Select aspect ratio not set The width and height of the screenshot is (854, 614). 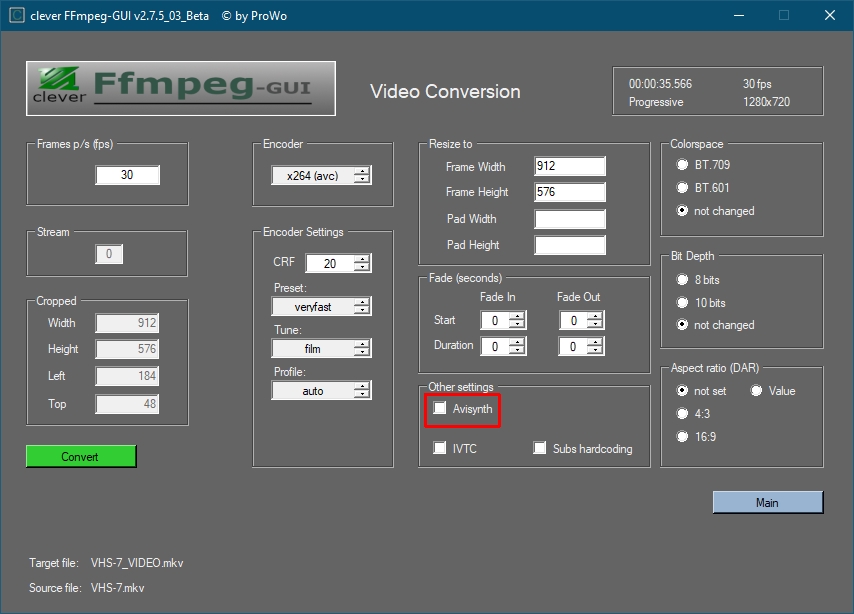[682, 391]
